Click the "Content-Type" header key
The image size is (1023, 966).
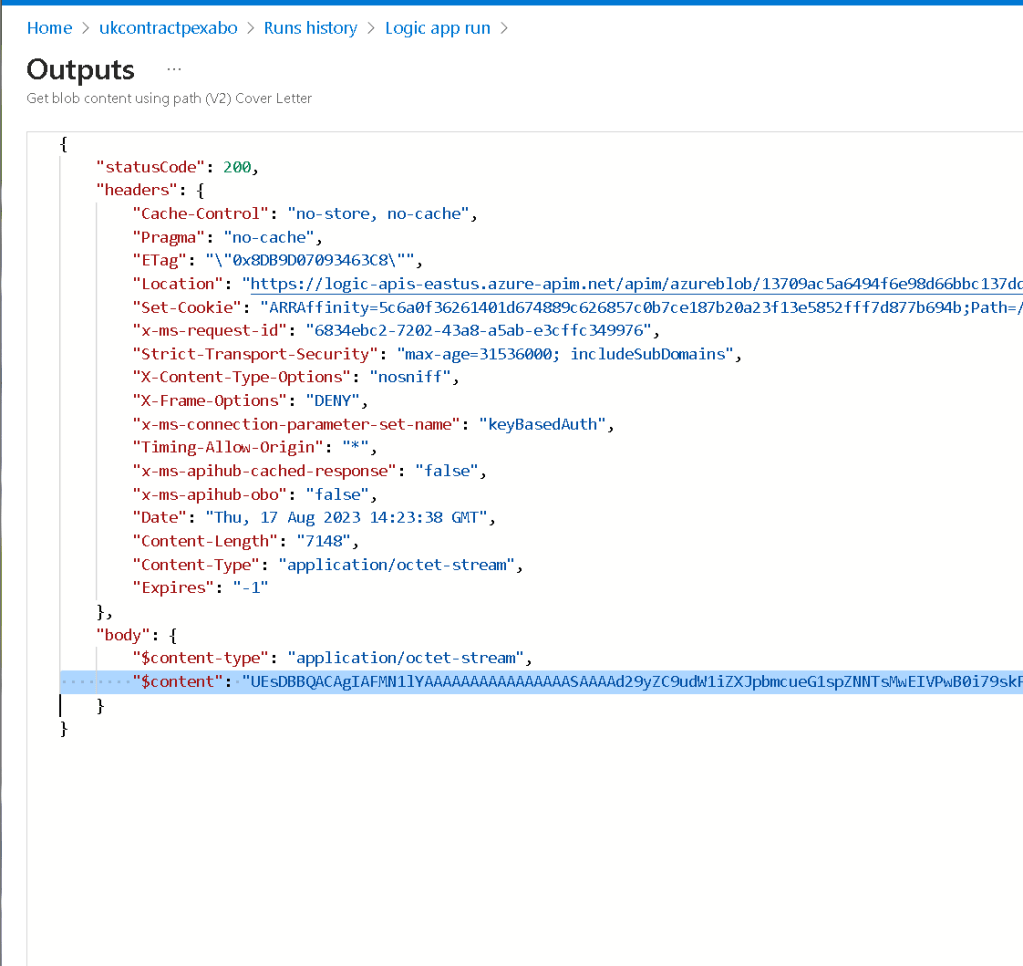pos(196,564)
